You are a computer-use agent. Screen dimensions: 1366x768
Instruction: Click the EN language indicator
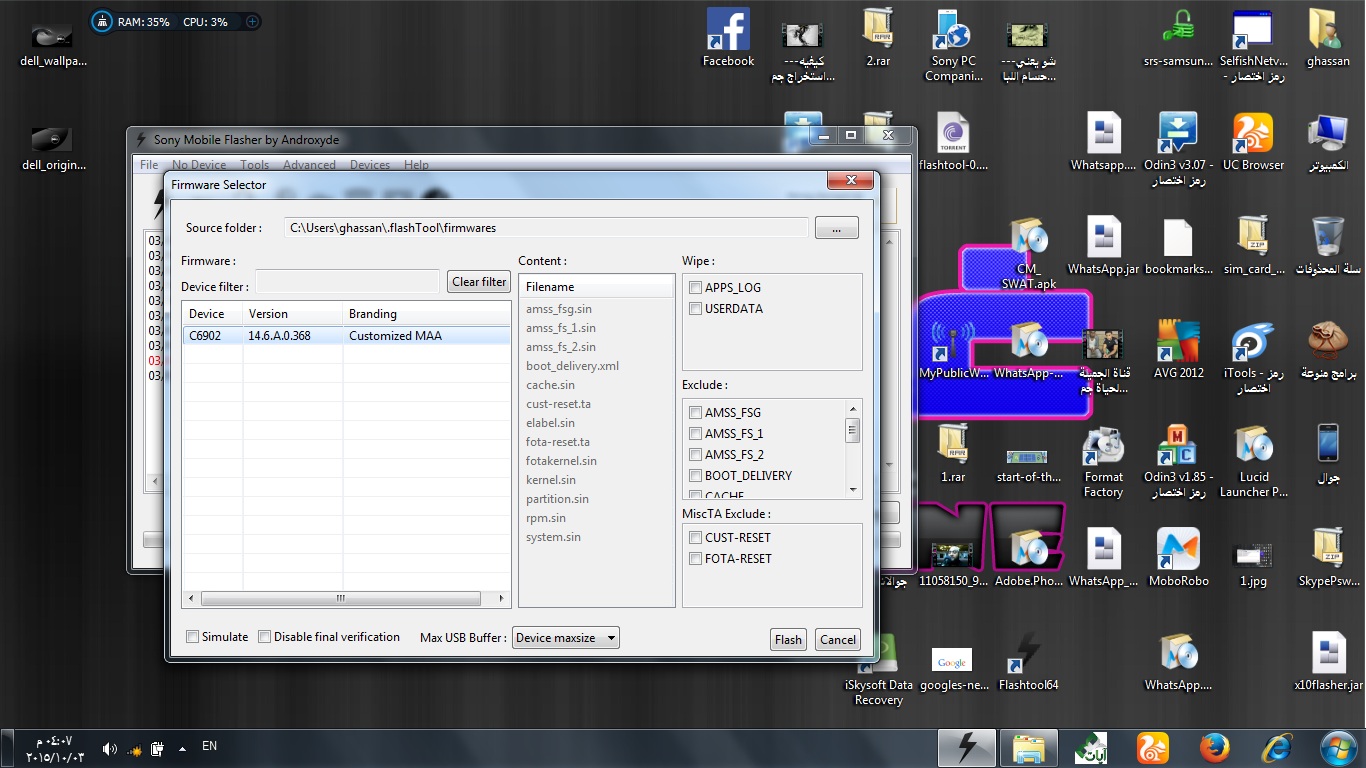(210, 746)
